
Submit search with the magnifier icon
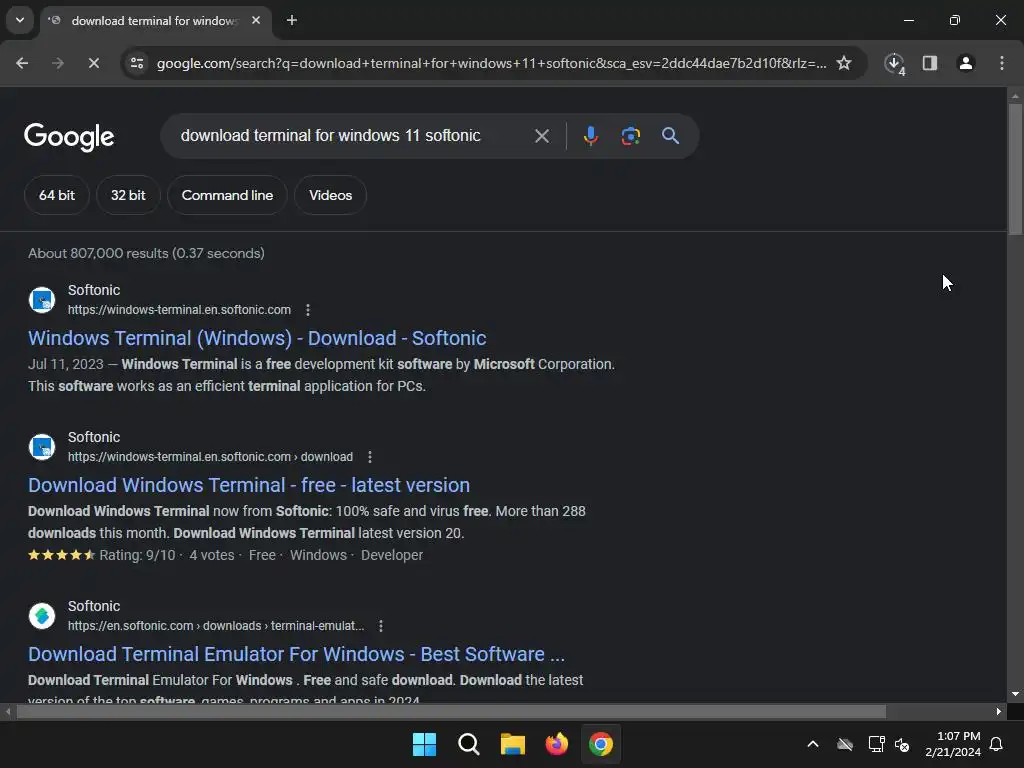click(670, 136)
